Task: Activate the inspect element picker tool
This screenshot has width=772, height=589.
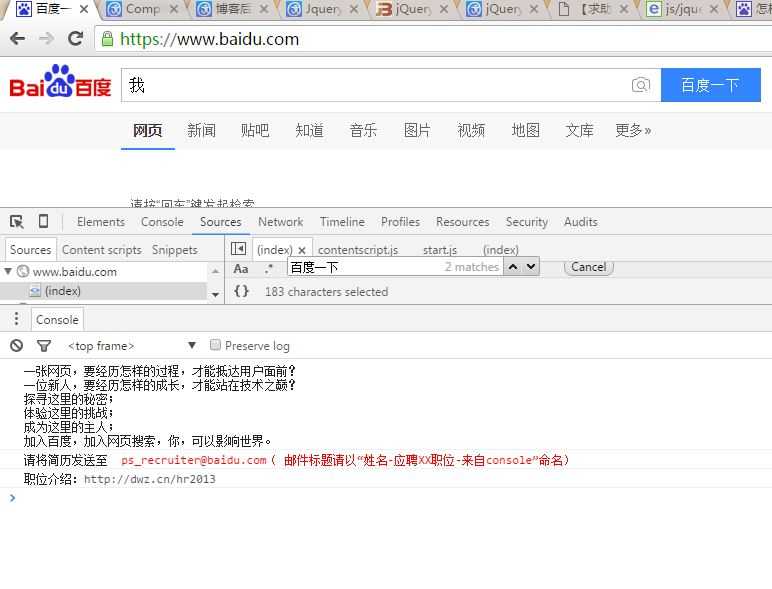Action: click(17, 222)
